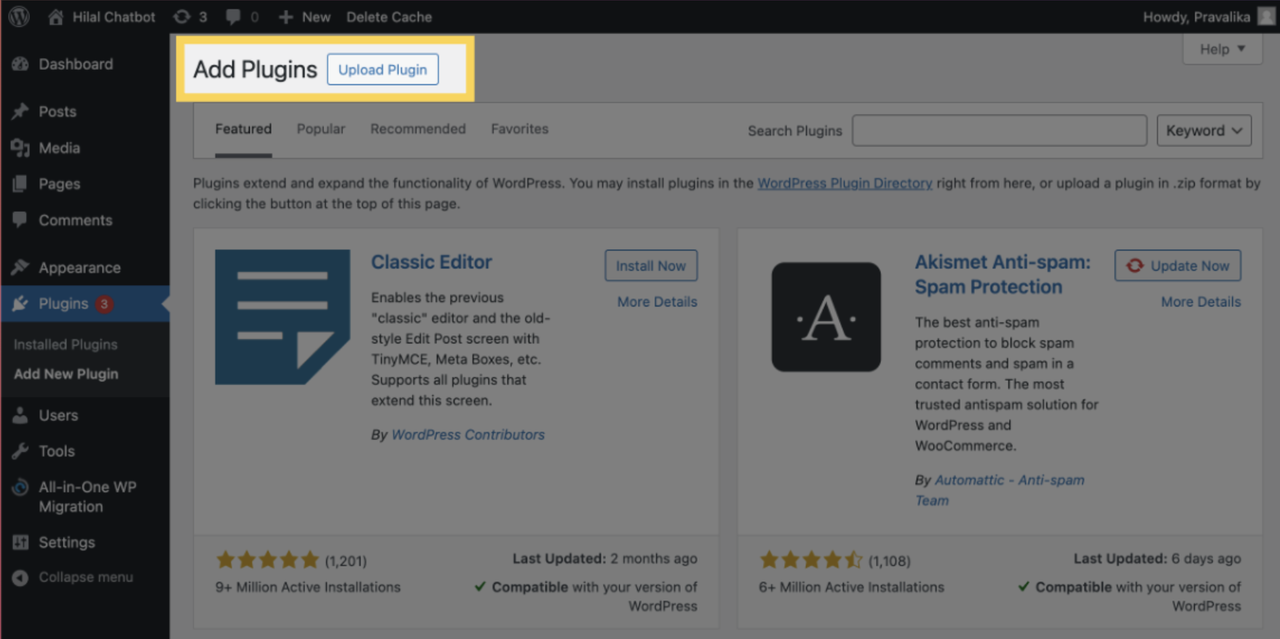1280x639 pixels.
Task: Click the Plugins plug icon in sidebar
Action: click(x=20, y=304)
